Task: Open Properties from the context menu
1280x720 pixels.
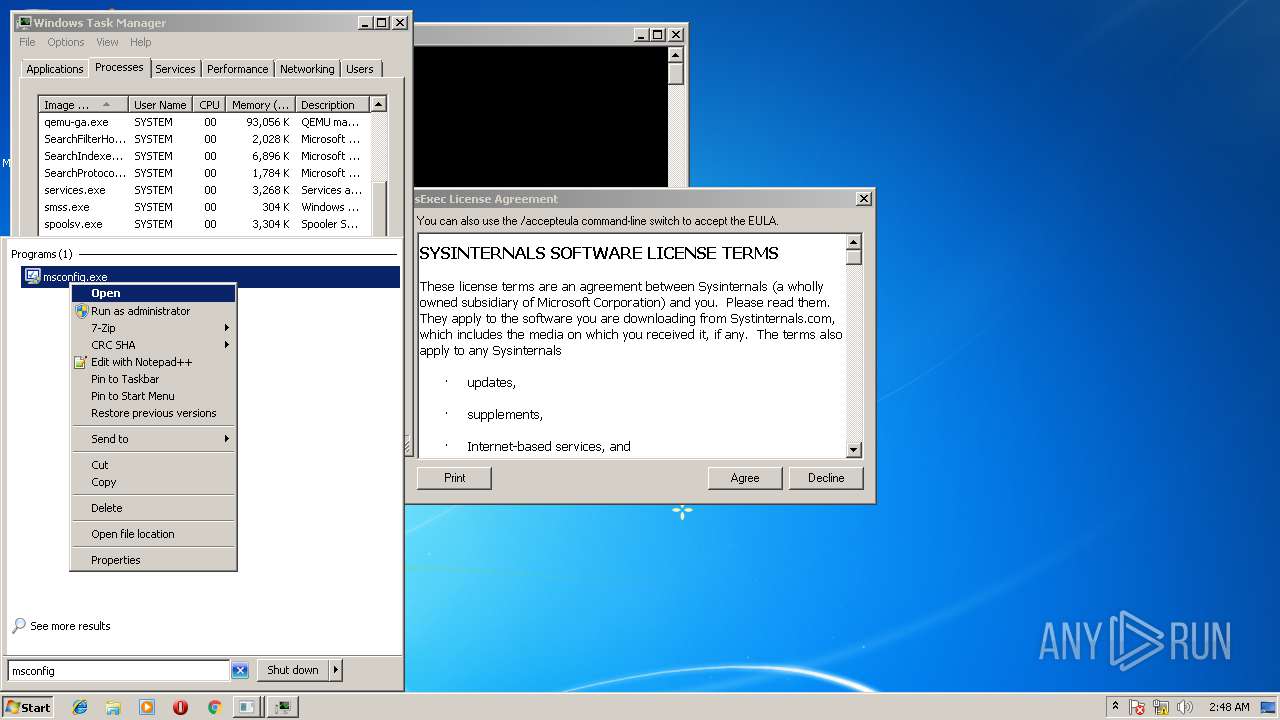Action: [153, 560]
